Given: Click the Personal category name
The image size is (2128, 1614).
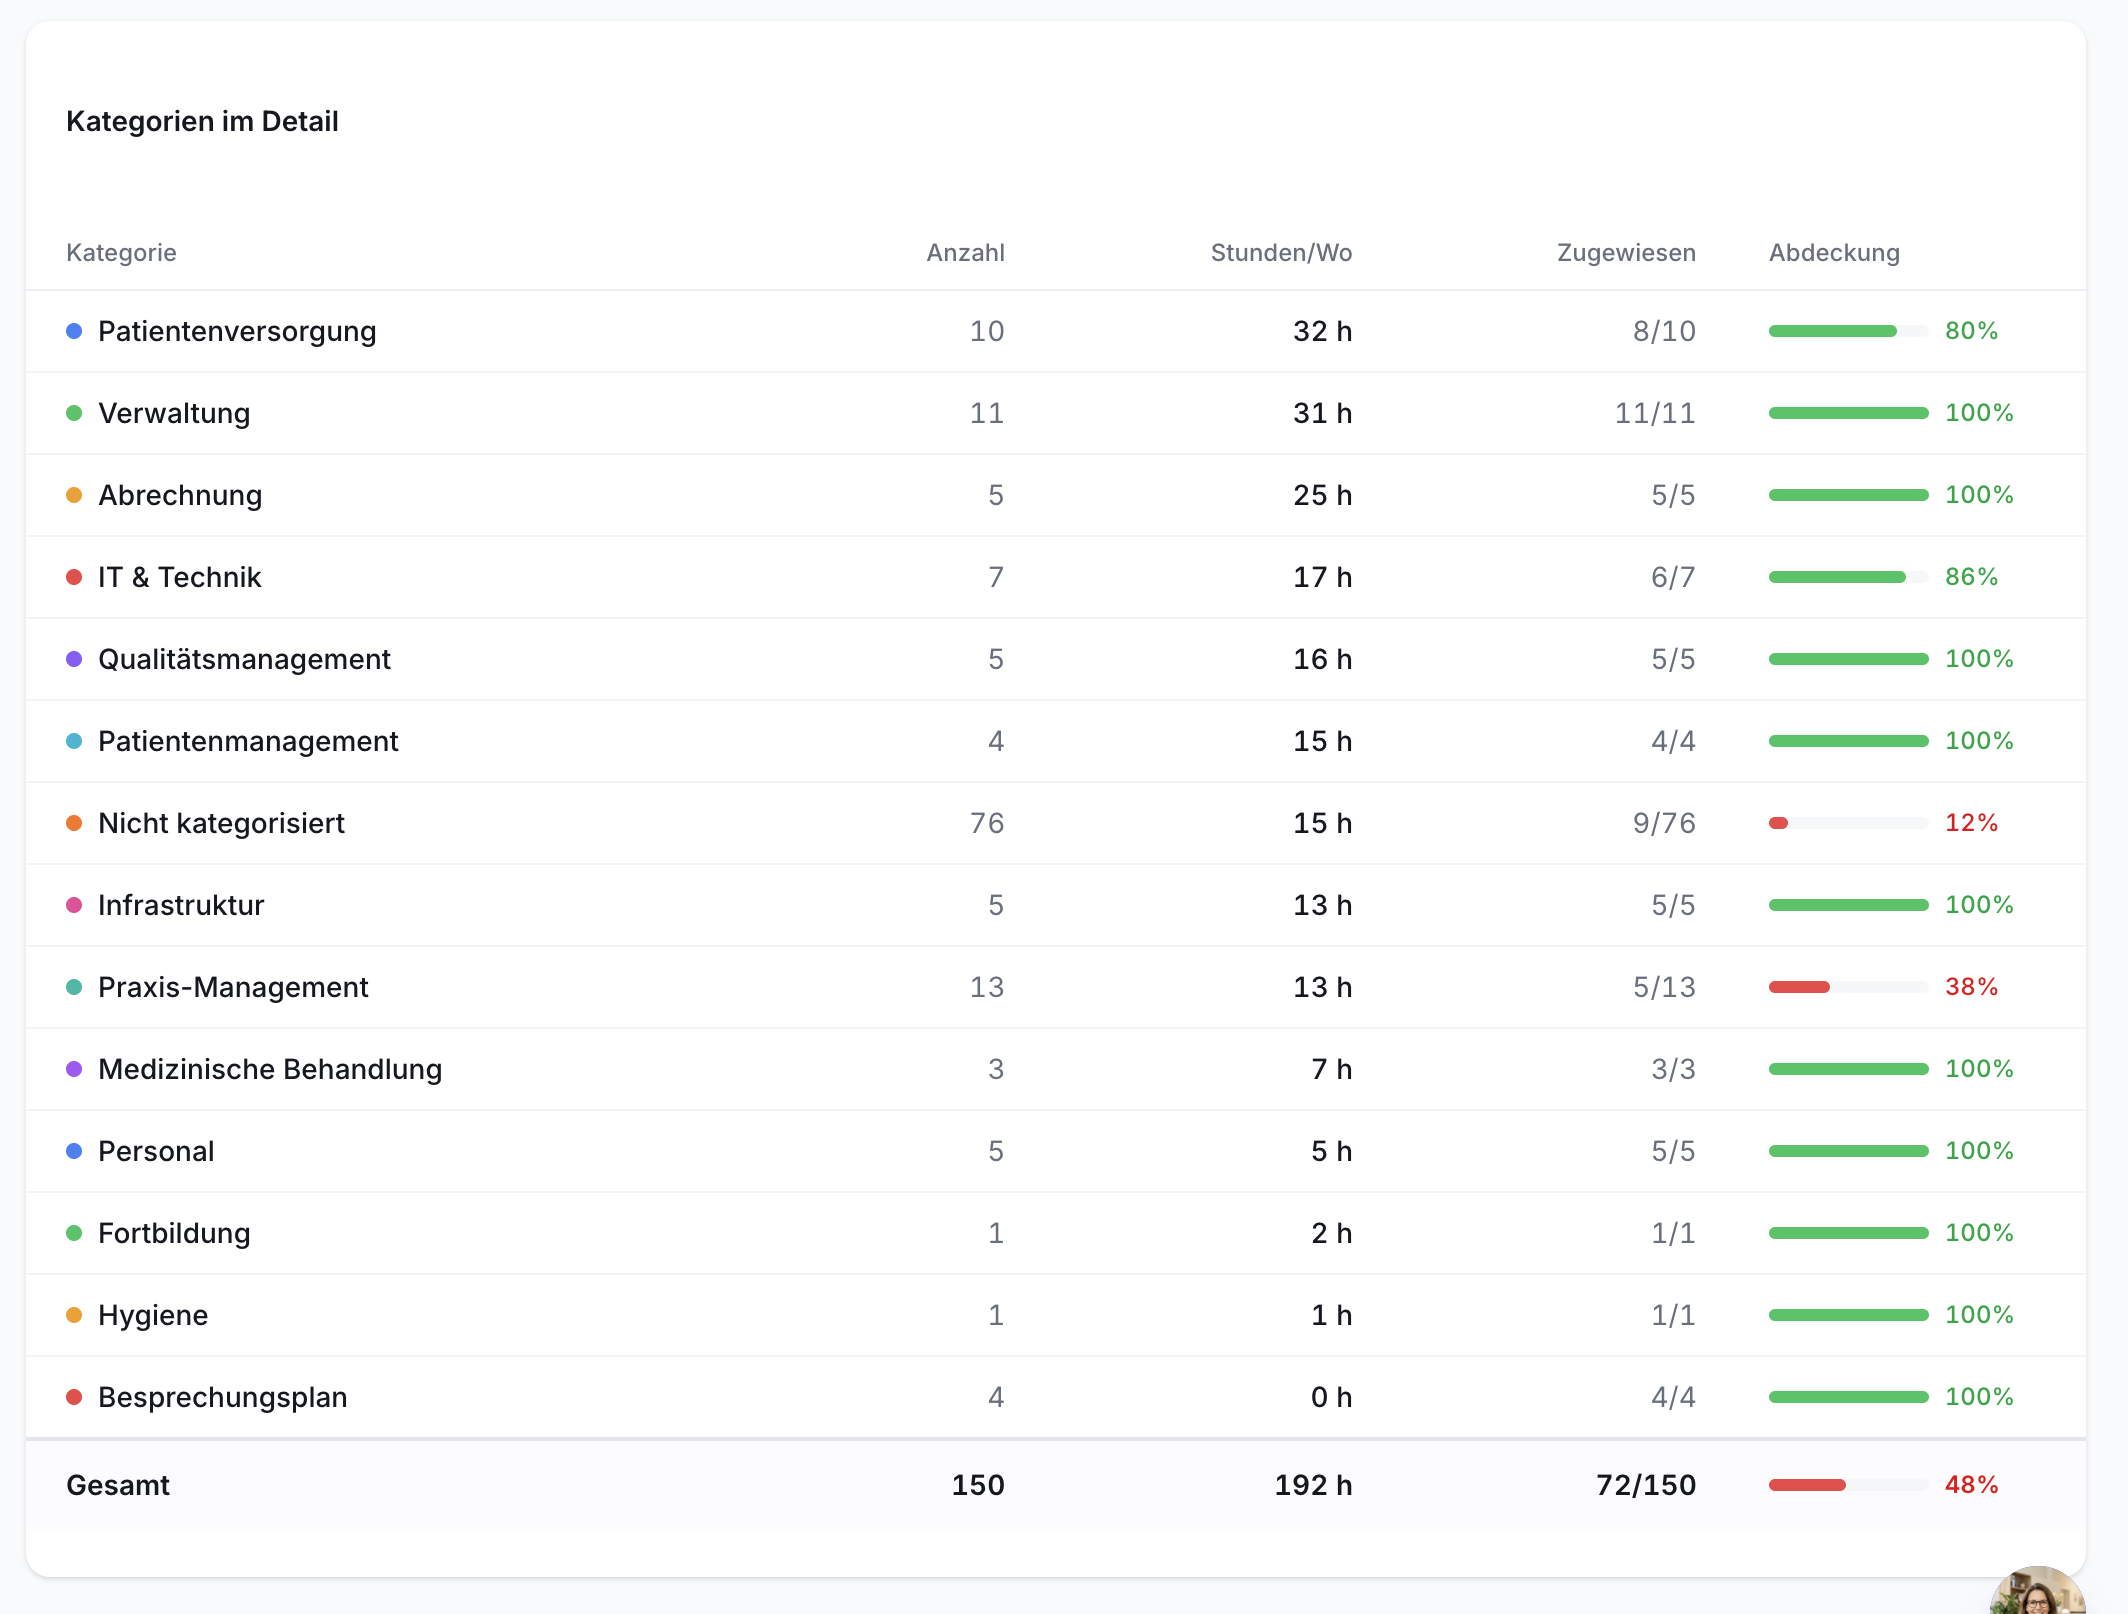Looking at the screenshot, I should click(x=156, y=1151).
